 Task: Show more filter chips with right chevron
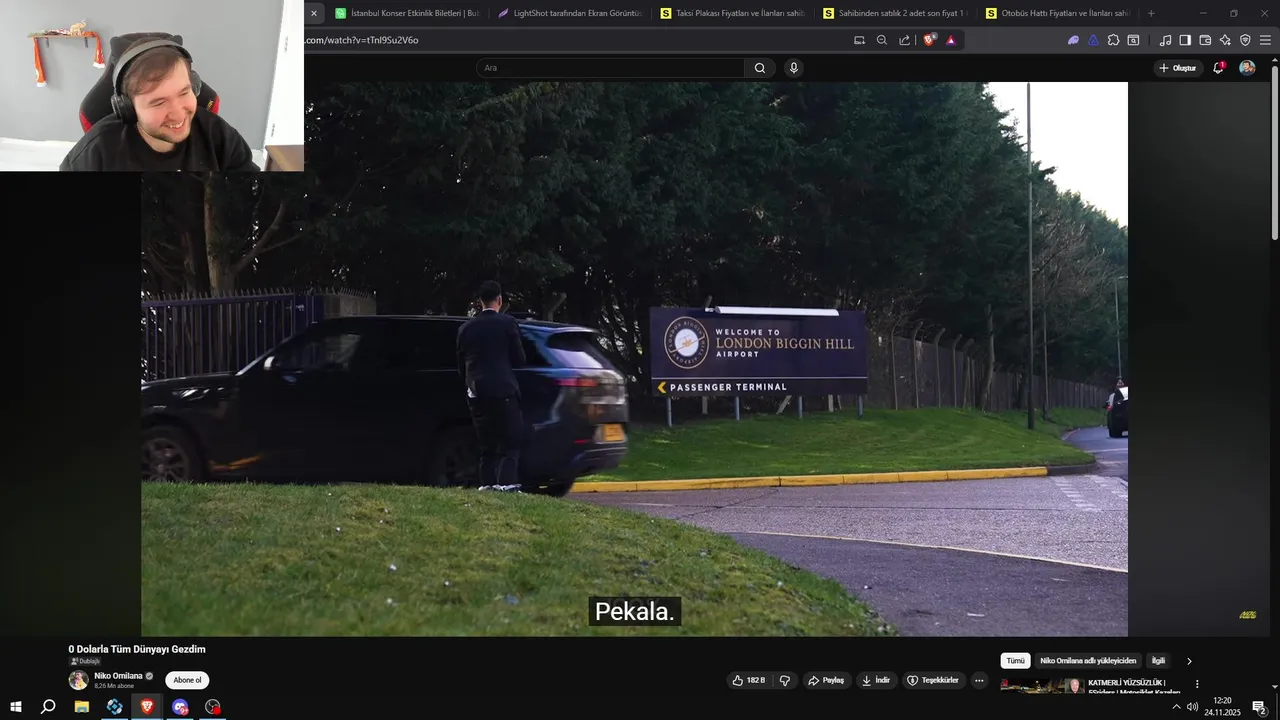tap(1189, 661)
